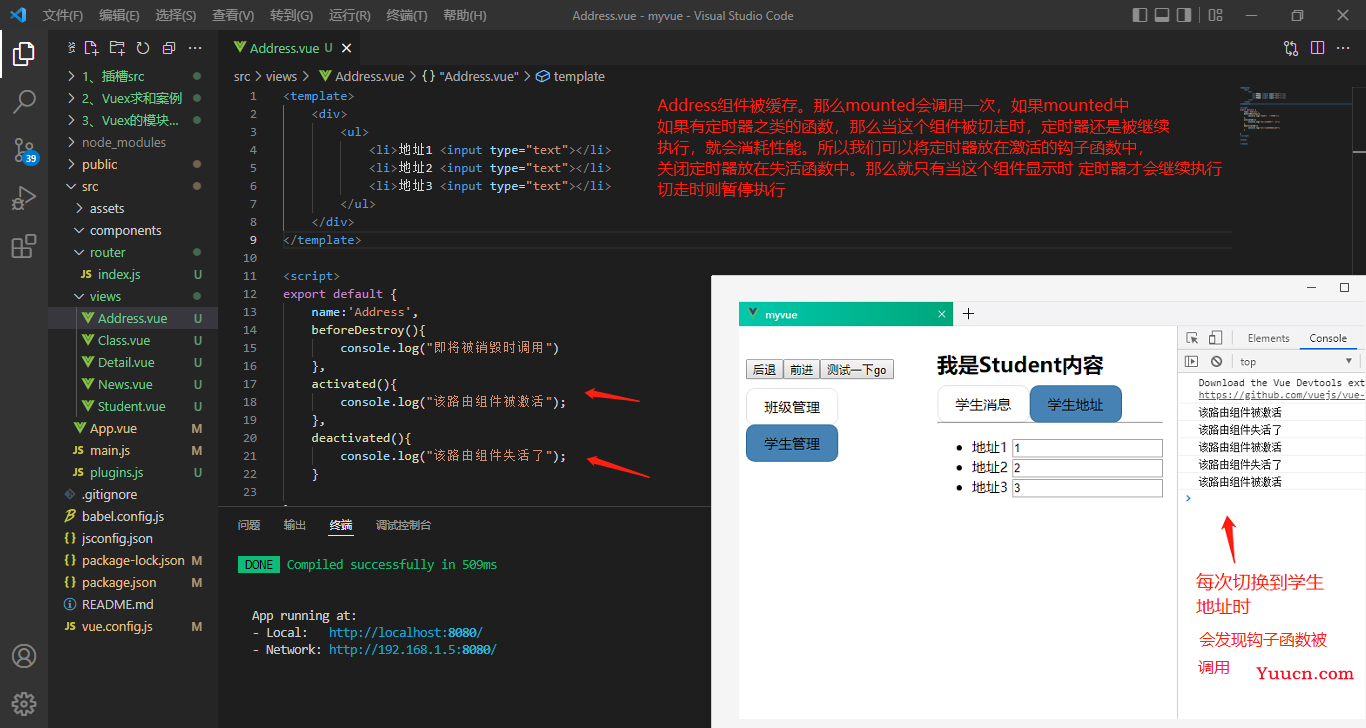
Task: Close the Address.vue editor tab
Action: (347, 48)
